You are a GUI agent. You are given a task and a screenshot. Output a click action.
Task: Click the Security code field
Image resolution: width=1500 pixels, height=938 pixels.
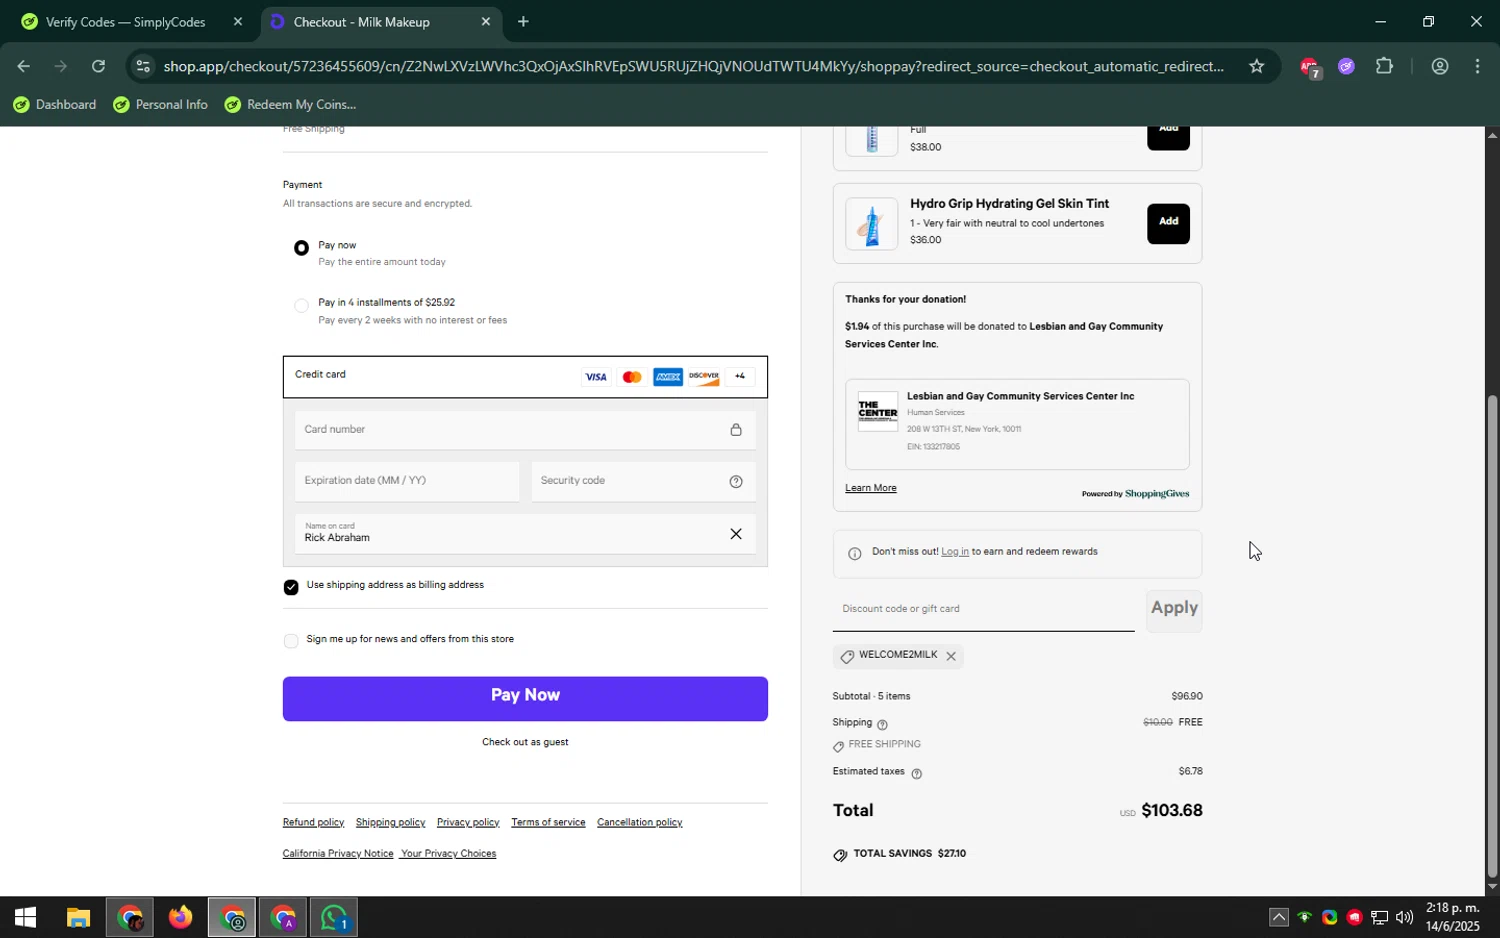point(643,481)
